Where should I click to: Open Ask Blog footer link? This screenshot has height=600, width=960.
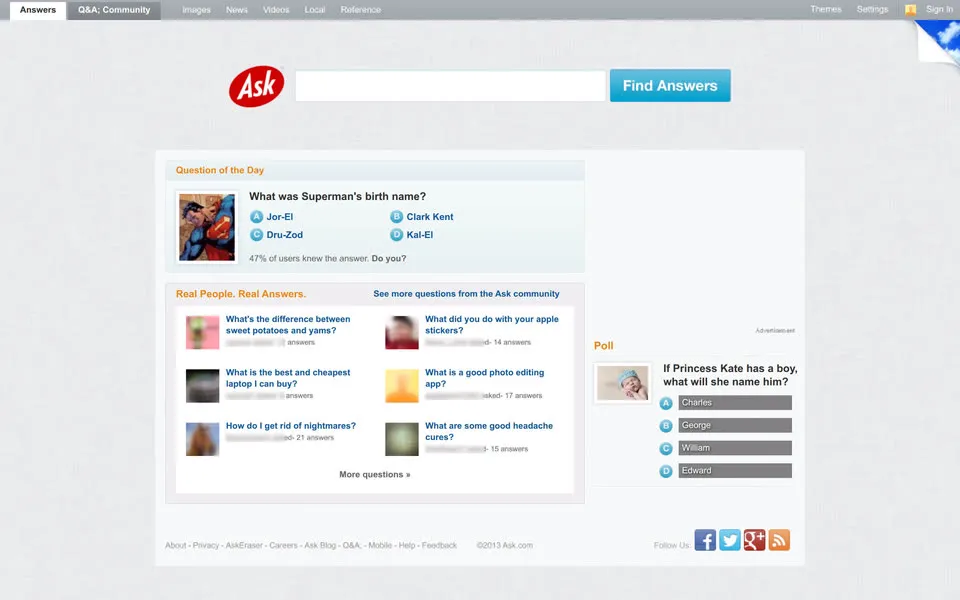coord(320,545)
